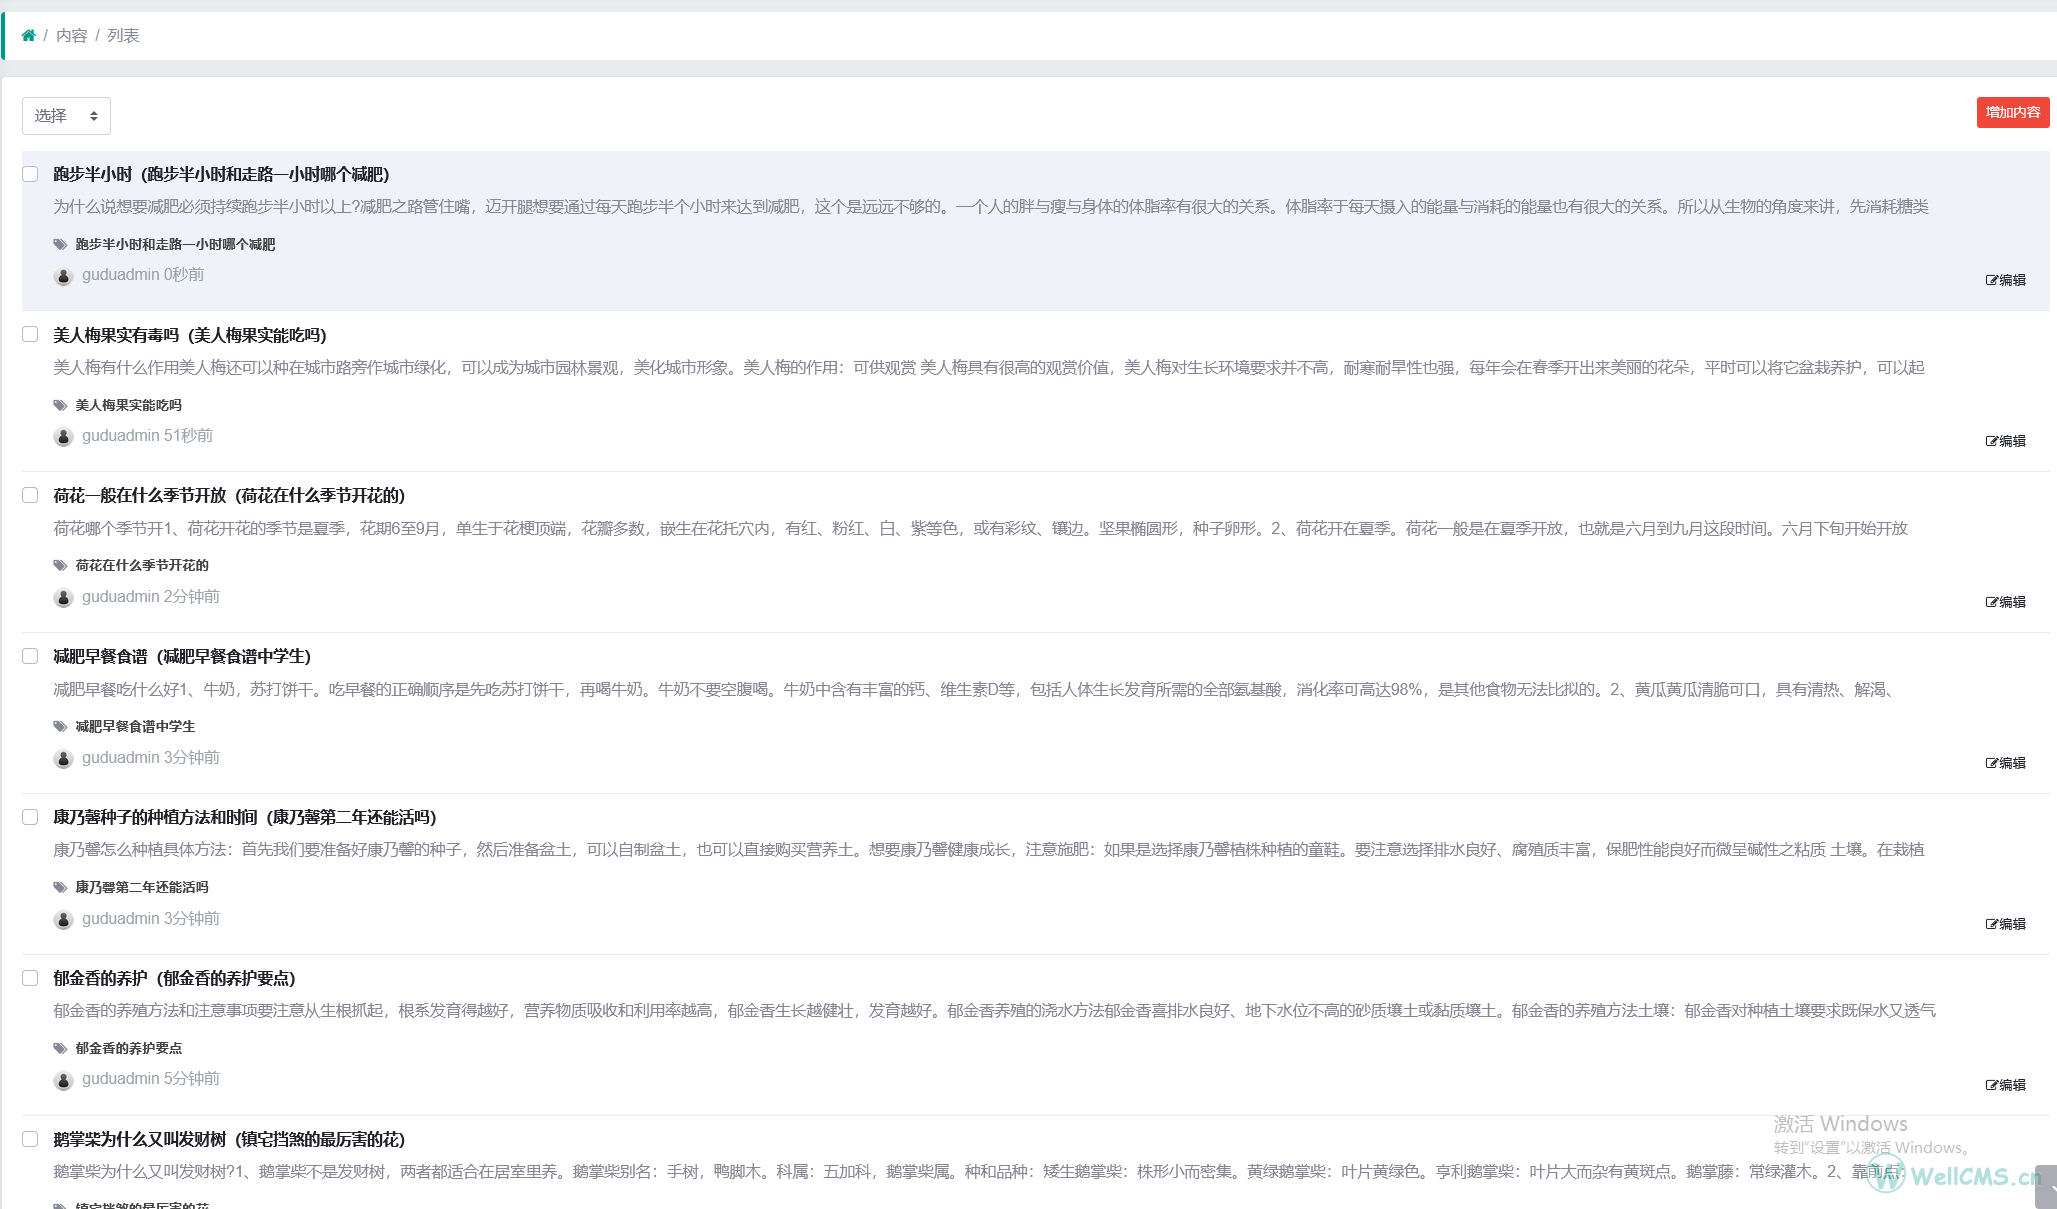Click the scroll-to-top button at bottom right
This screenshot has height=1209, width=2057.
2045,1186
